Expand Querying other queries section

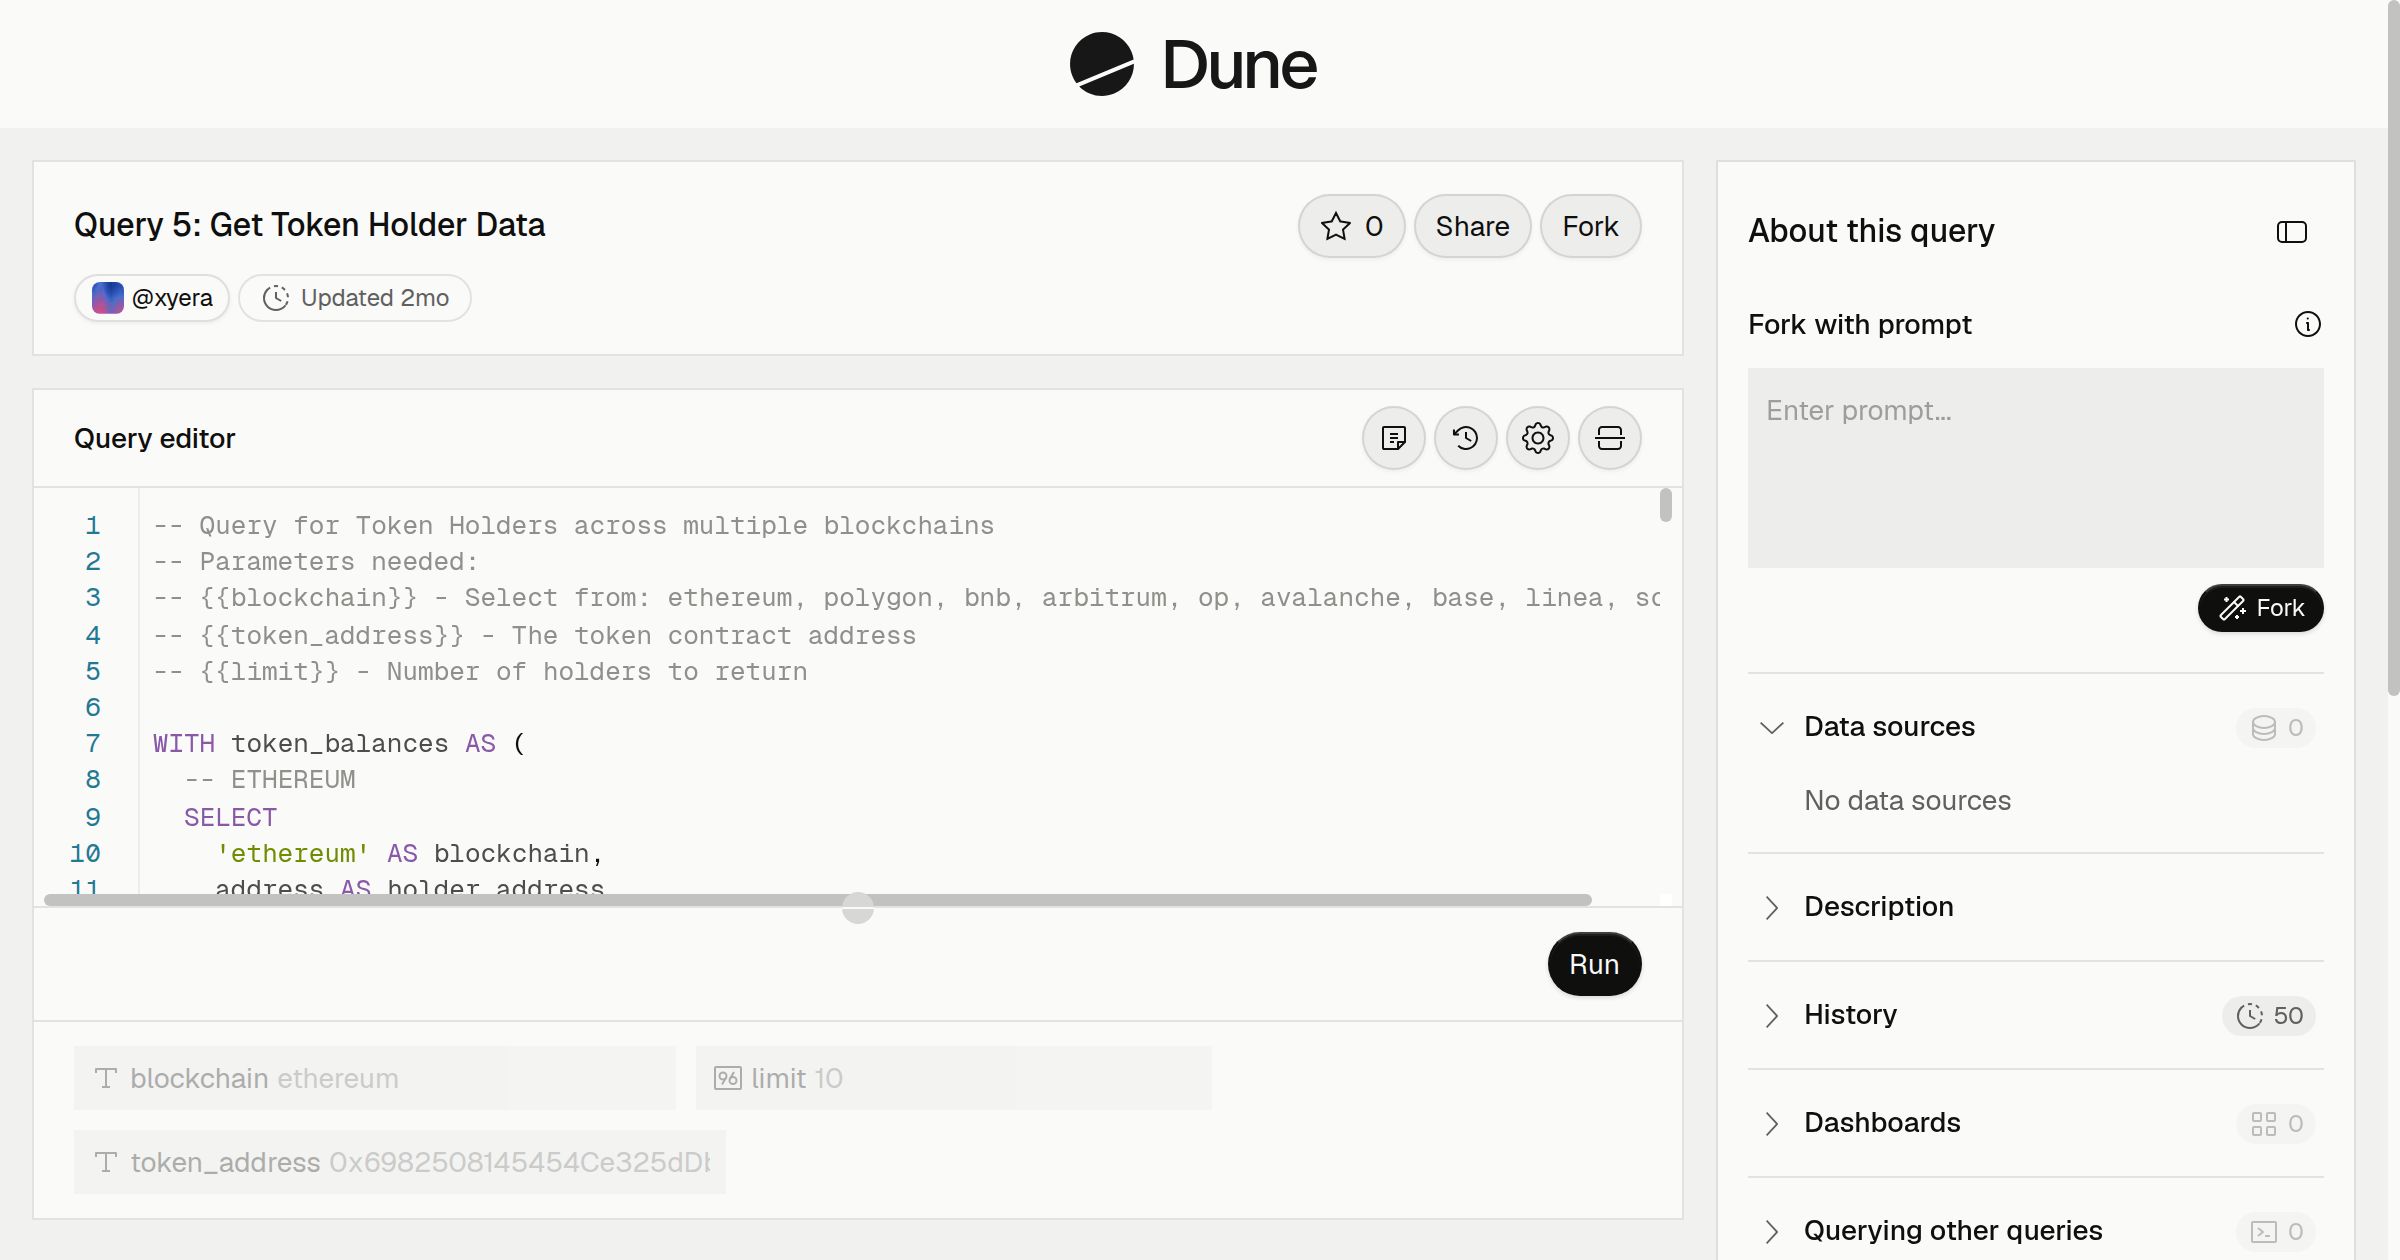(x=1771, y=1231)
